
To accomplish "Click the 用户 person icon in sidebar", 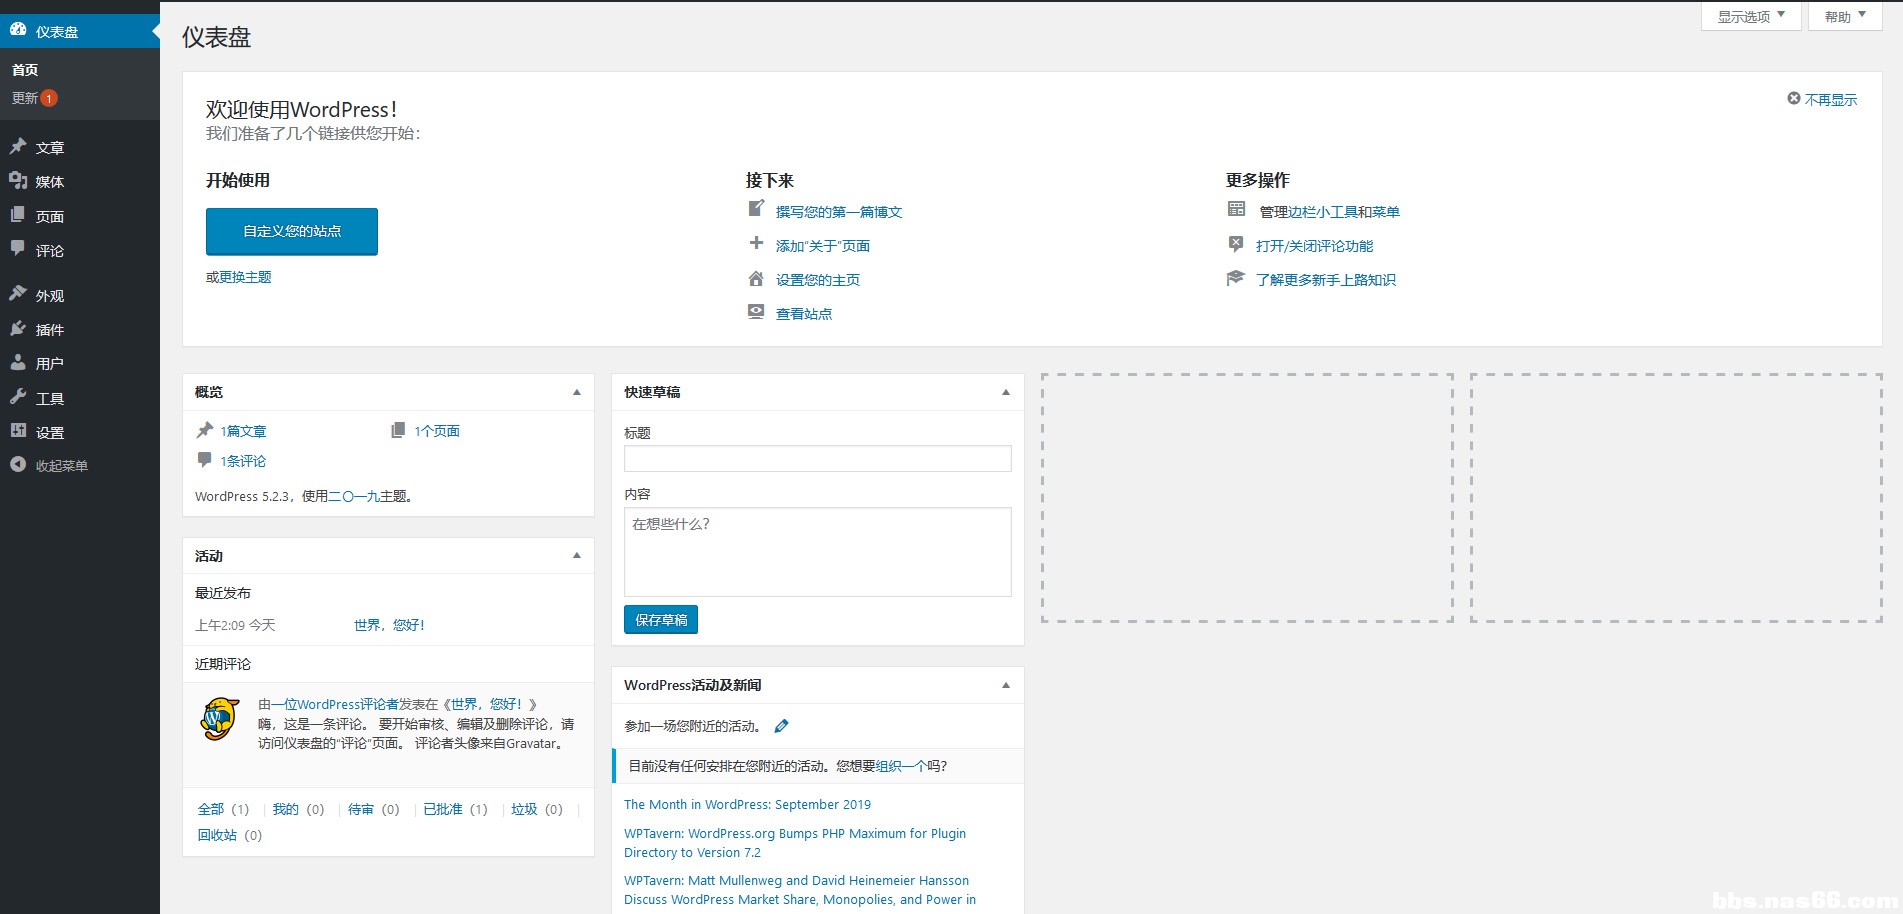I will tap(18, 363).
